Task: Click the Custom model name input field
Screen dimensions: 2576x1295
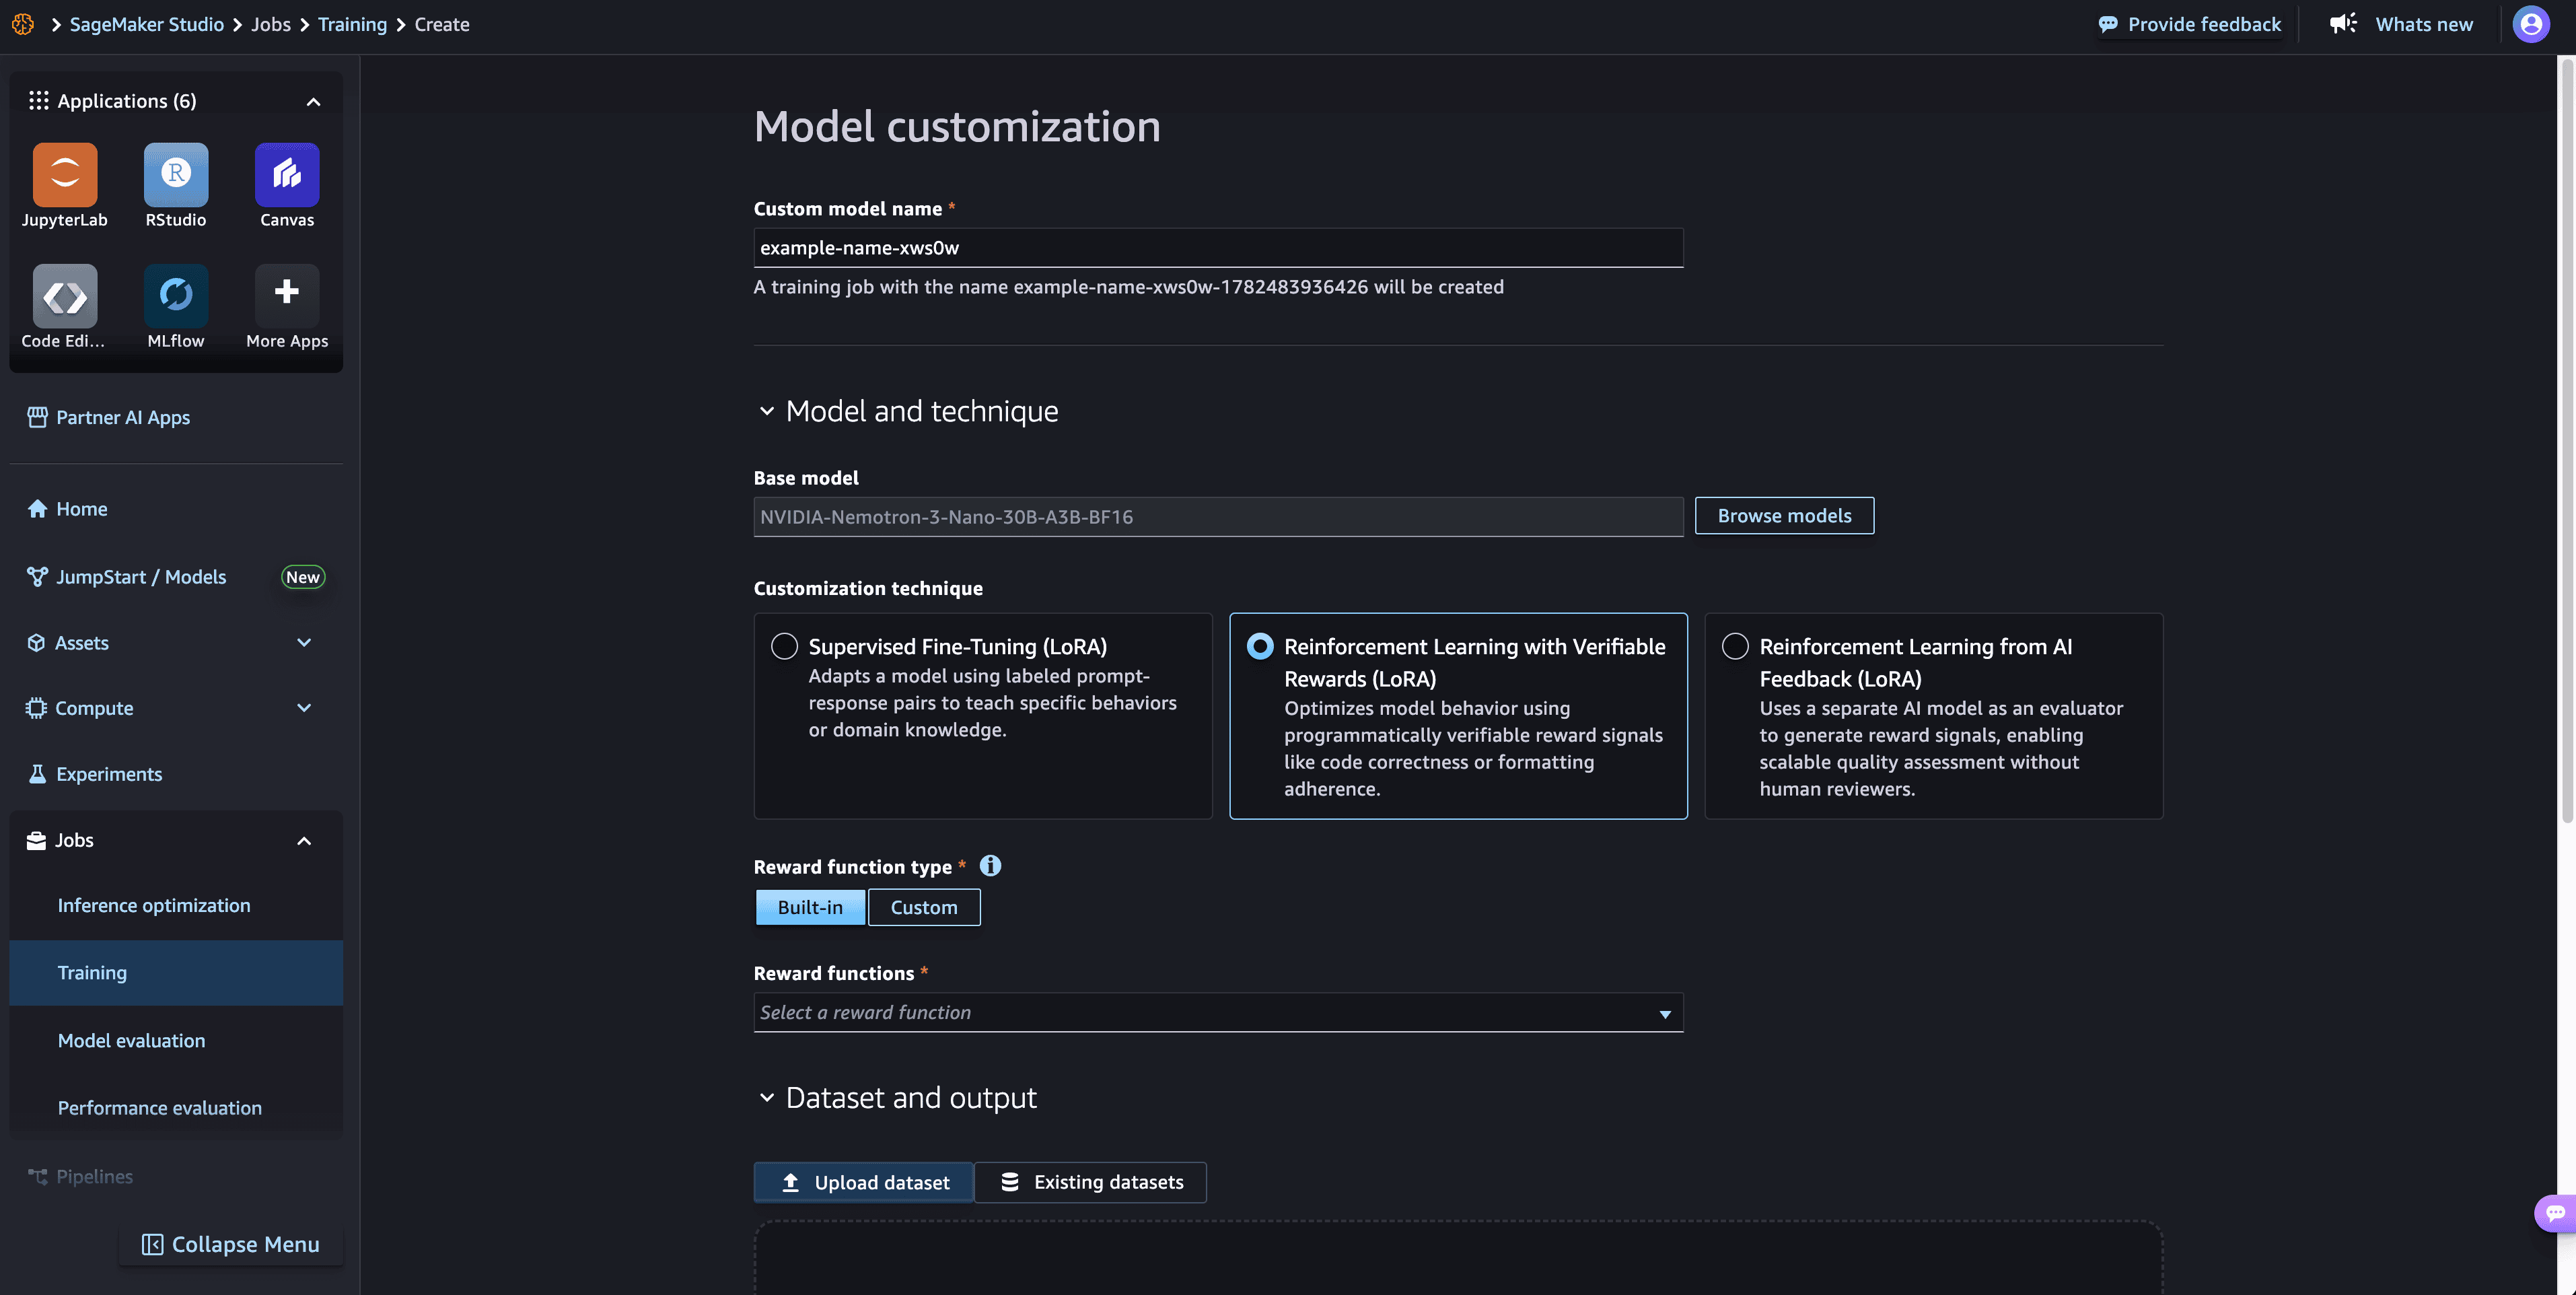Action: coord(1218,248)
